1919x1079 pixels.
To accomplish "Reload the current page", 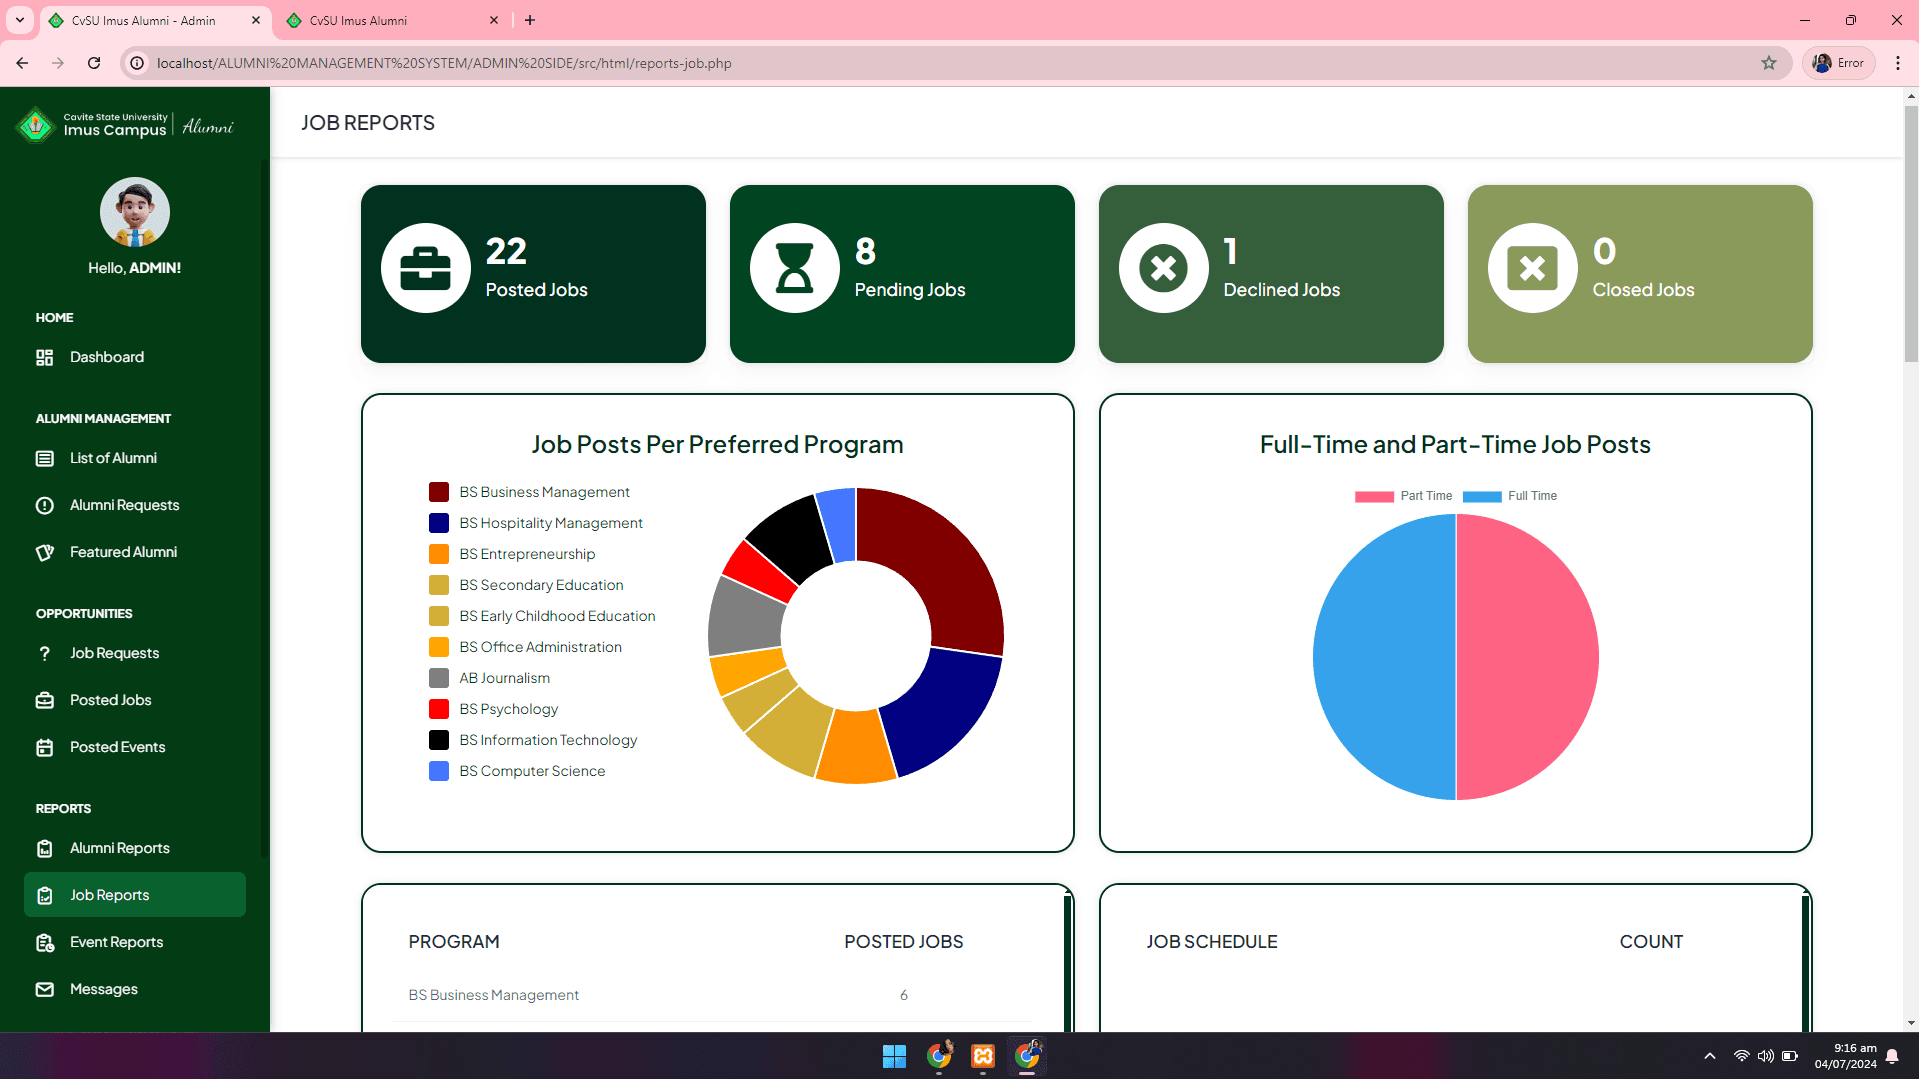I will click(94, 63).
